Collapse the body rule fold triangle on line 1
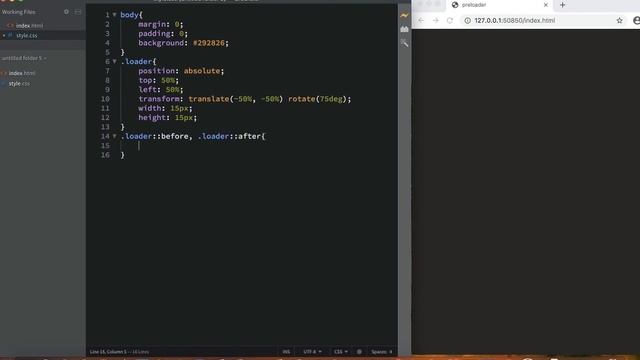The width and height of the screenshot is (640, 360). [114, 15]
